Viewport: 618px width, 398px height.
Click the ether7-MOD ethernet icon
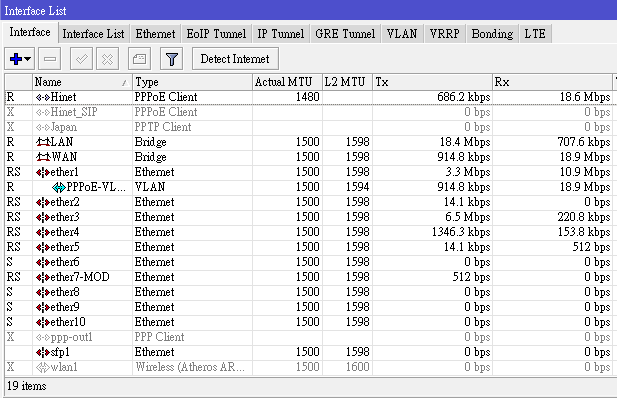tap(43, 277)
